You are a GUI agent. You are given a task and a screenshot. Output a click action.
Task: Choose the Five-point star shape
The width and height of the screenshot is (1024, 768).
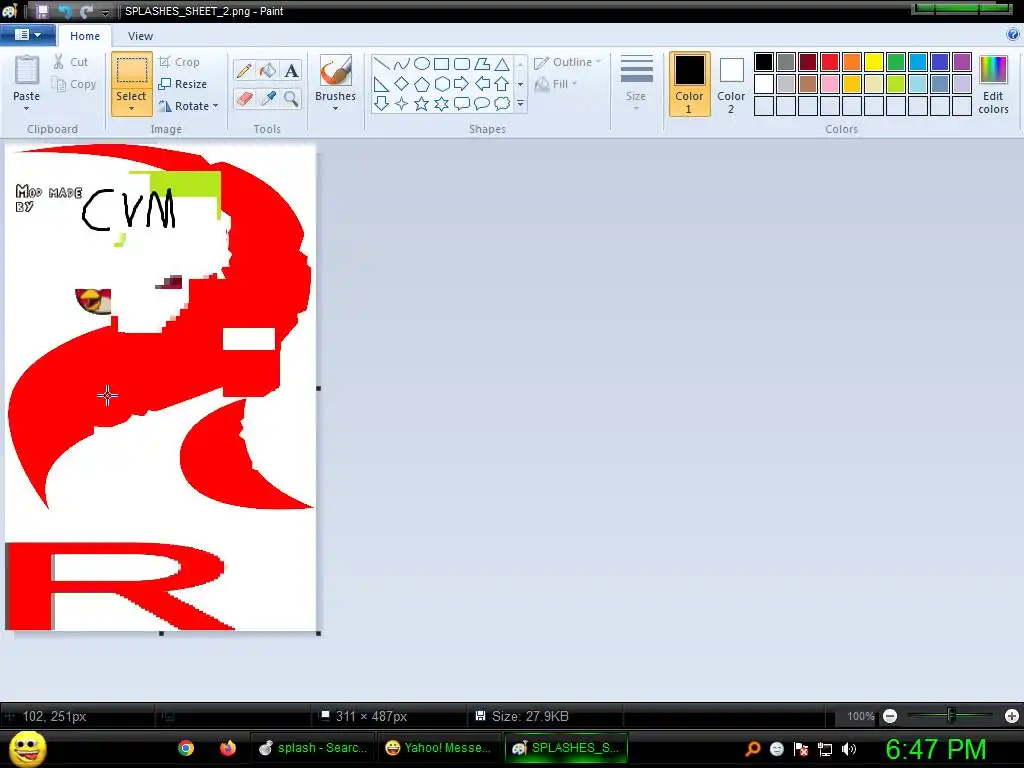pyautogui.click(x=422, y=103)
